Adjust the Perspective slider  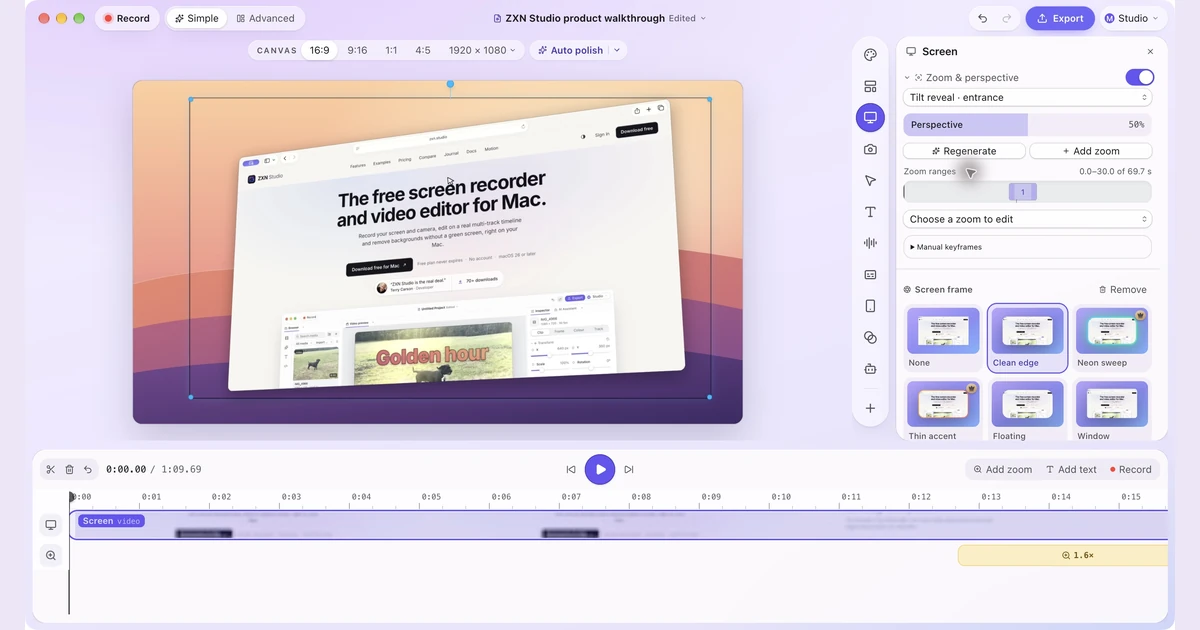(1027, 125)
